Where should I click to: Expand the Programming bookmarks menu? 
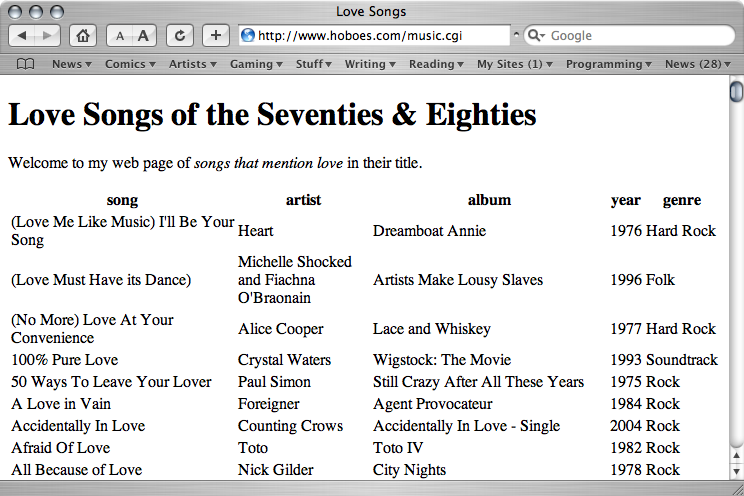coord(608,64)
